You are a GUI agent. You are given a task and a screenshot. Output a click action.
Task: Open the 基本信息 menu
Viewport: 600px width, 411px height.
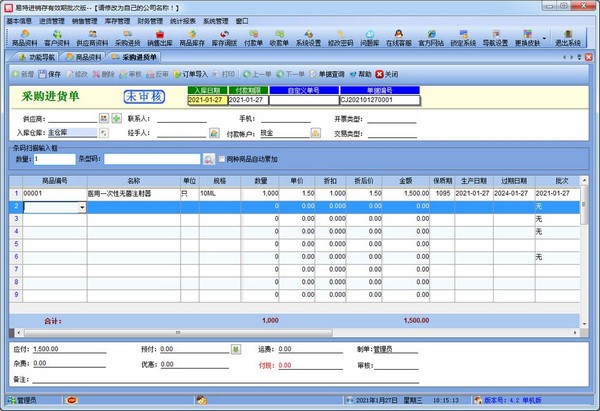[x=19, y=21]
